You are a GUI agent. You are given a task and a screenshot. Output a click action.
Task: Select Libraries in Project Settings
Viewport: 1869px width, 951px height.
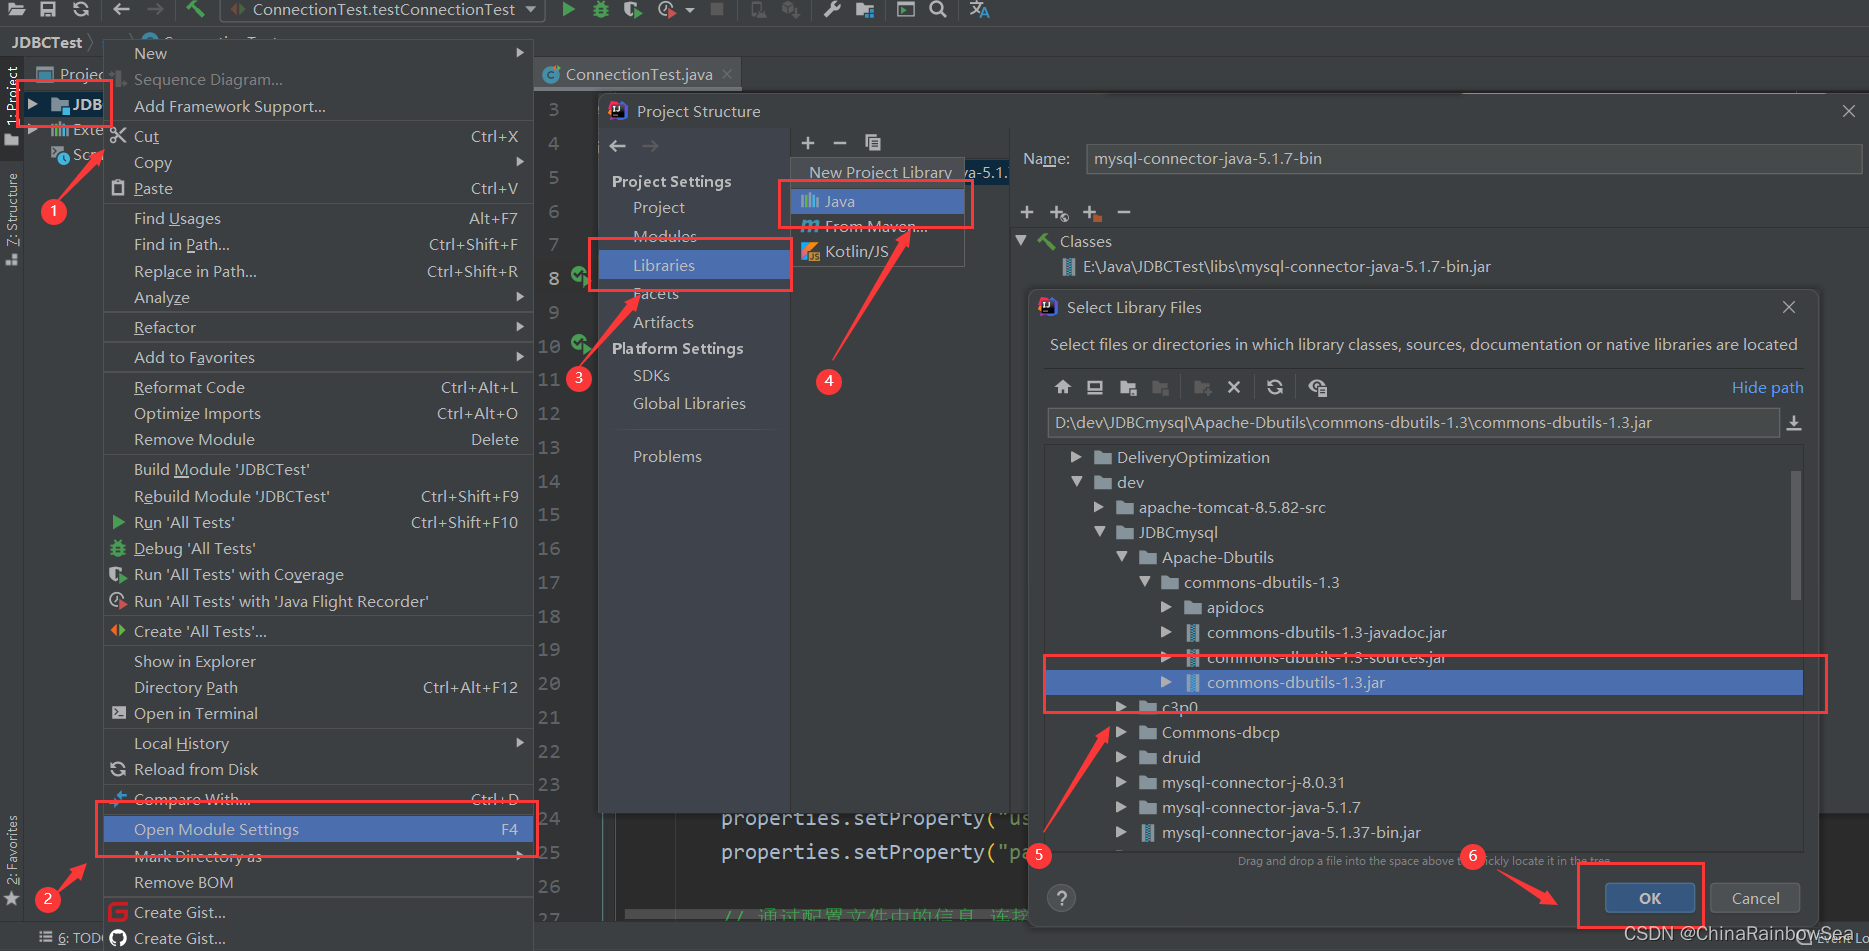(x=694, y=265)
